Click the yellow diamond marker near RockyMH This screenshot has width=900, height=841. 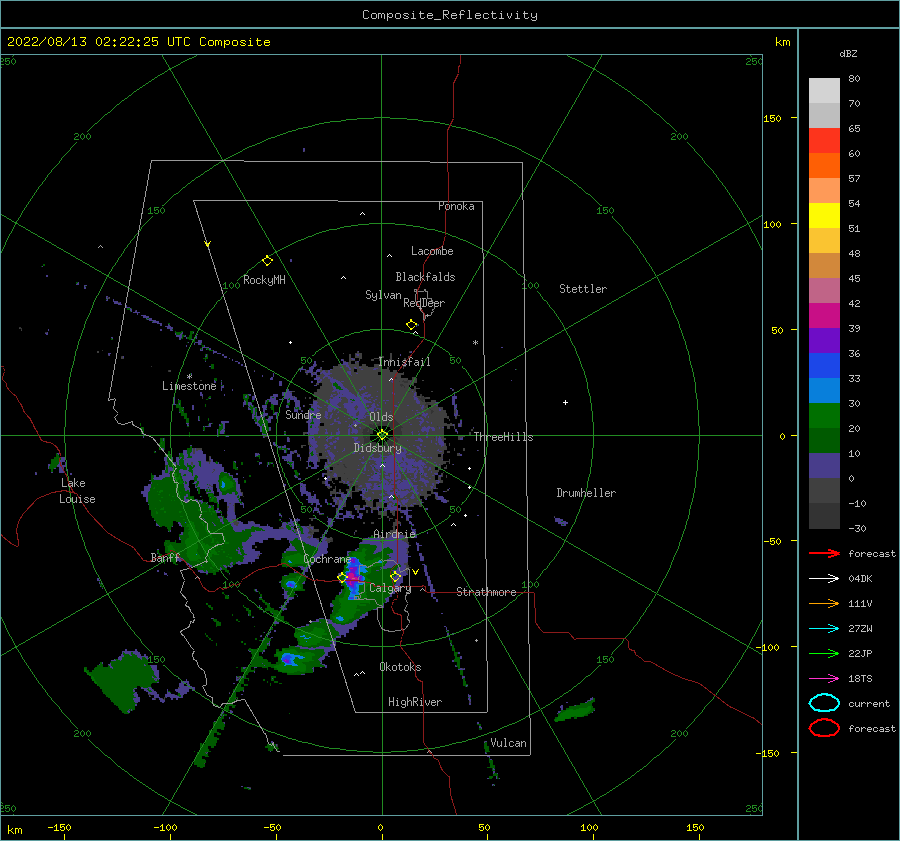267,261
